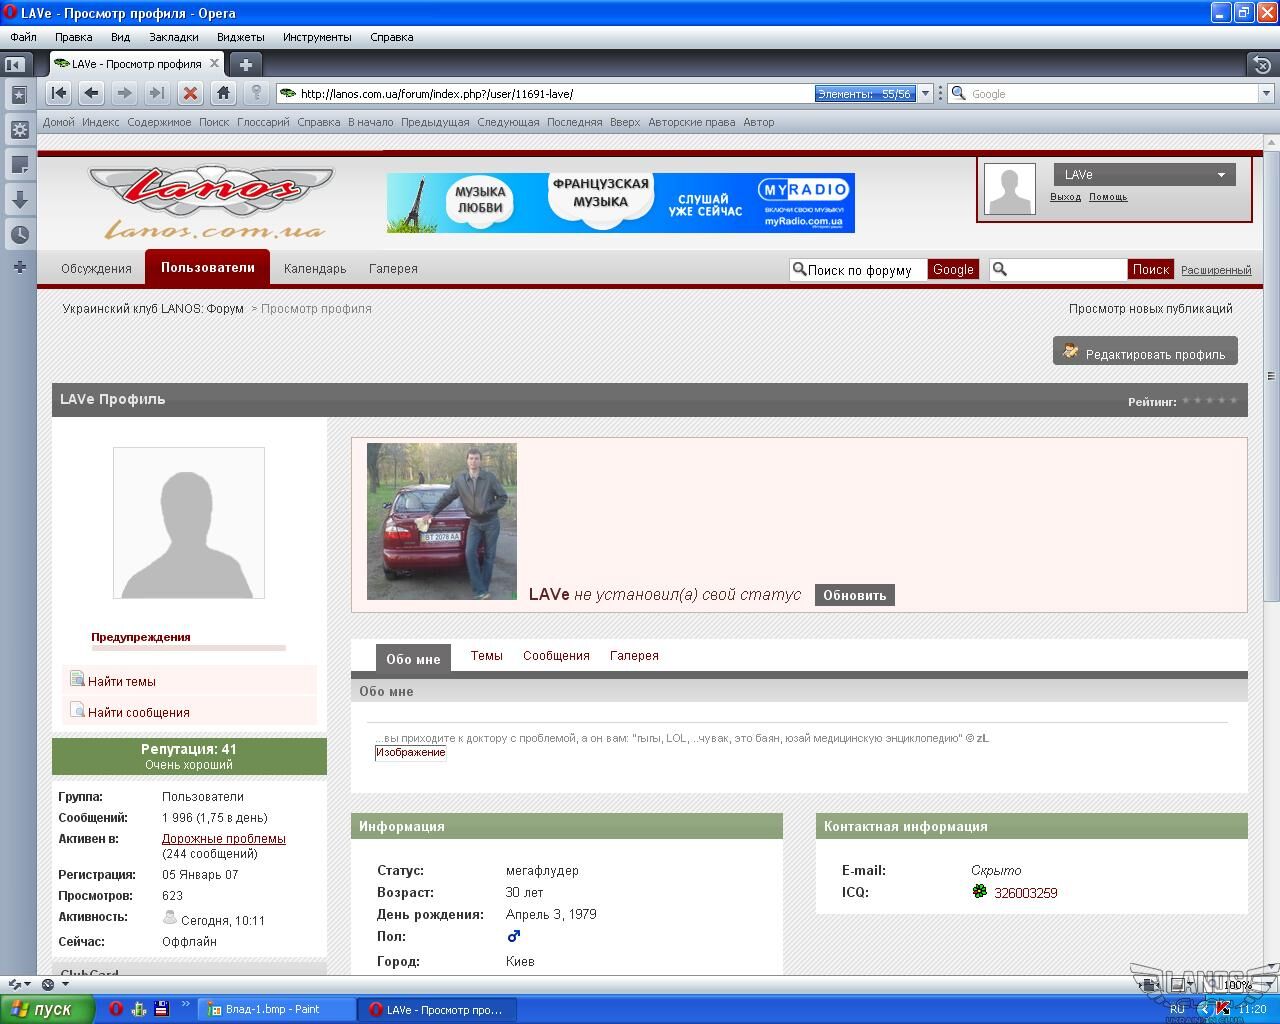Screen dimensions: 1280x1024
Task: Open a new tab with plus button
Action: 245,64
